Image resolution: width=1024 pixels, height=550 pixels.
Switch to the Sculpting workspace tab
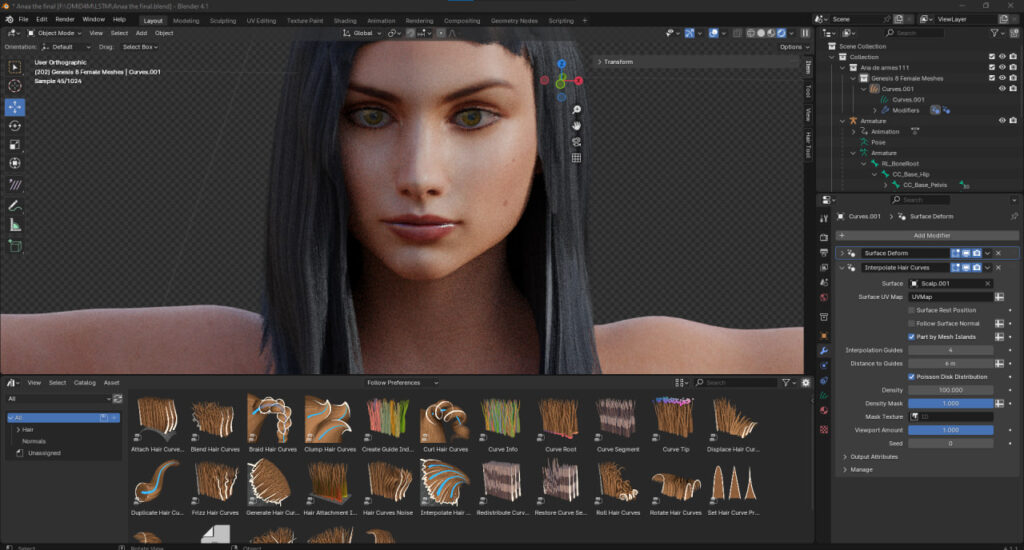tap(223, 21)
